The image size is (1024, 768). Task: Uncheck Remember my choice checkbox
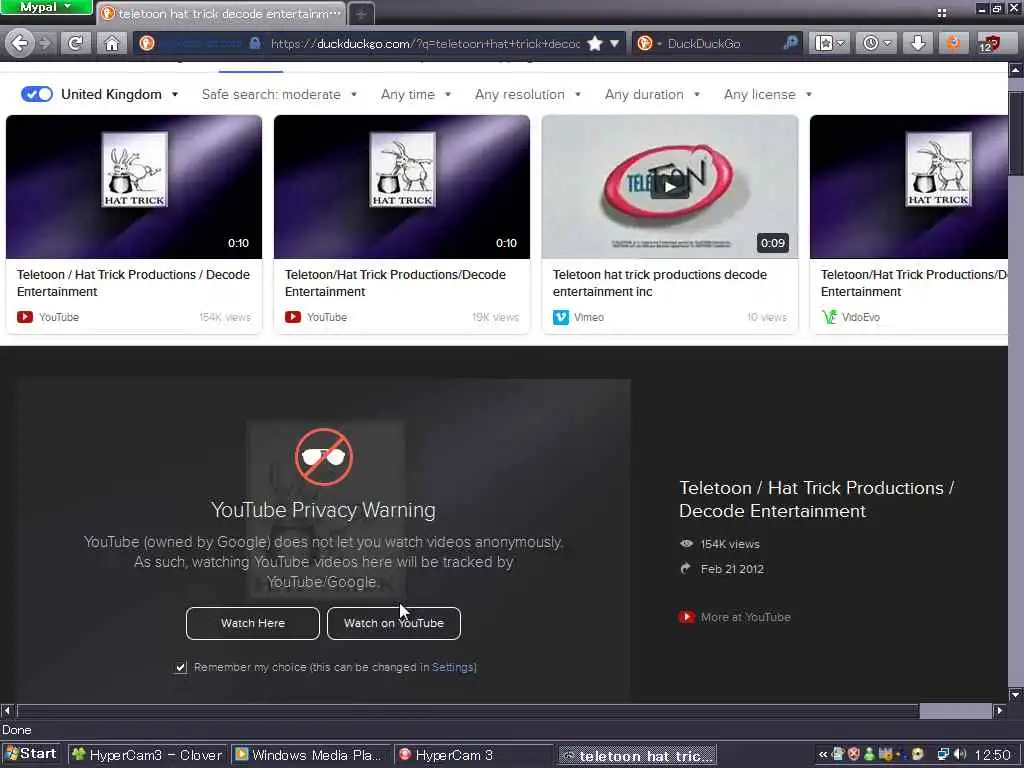point(181,667)
